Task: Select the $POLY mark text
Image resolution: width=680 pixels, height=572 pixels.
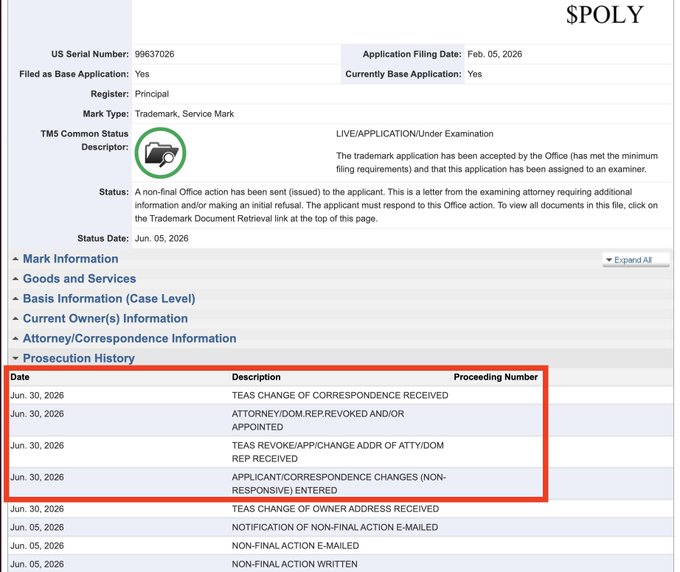Action: point(605,15)
